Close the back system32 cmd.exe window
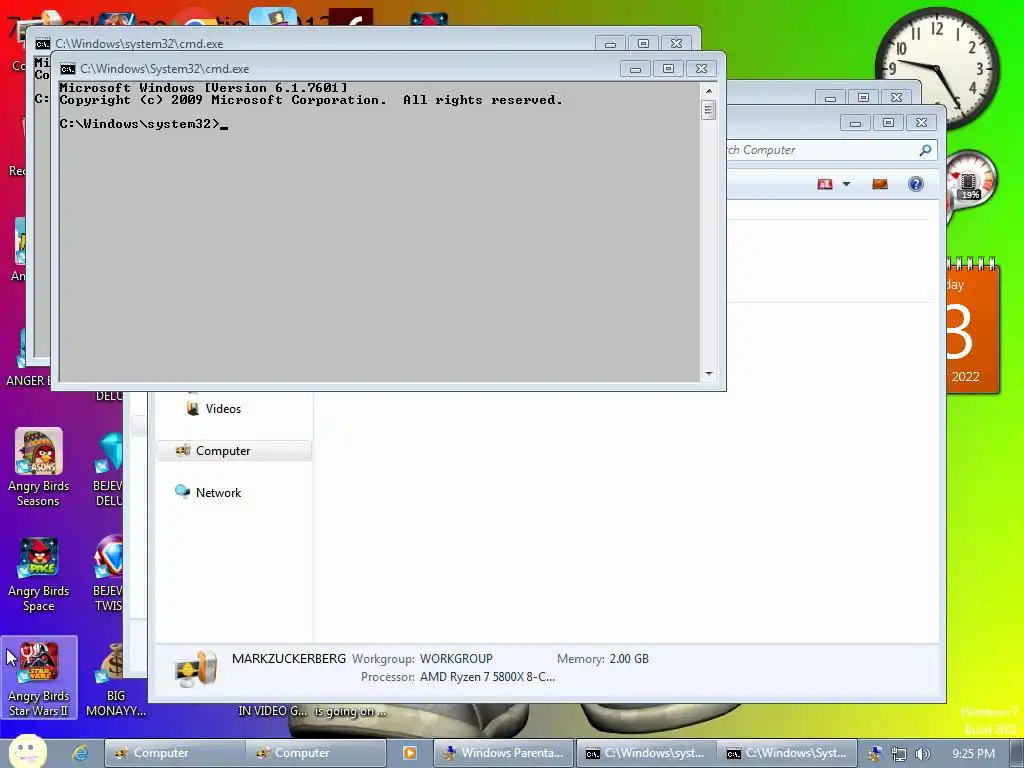The height and width of the screenshot is (768, 1024). click(x=677, y=43)
